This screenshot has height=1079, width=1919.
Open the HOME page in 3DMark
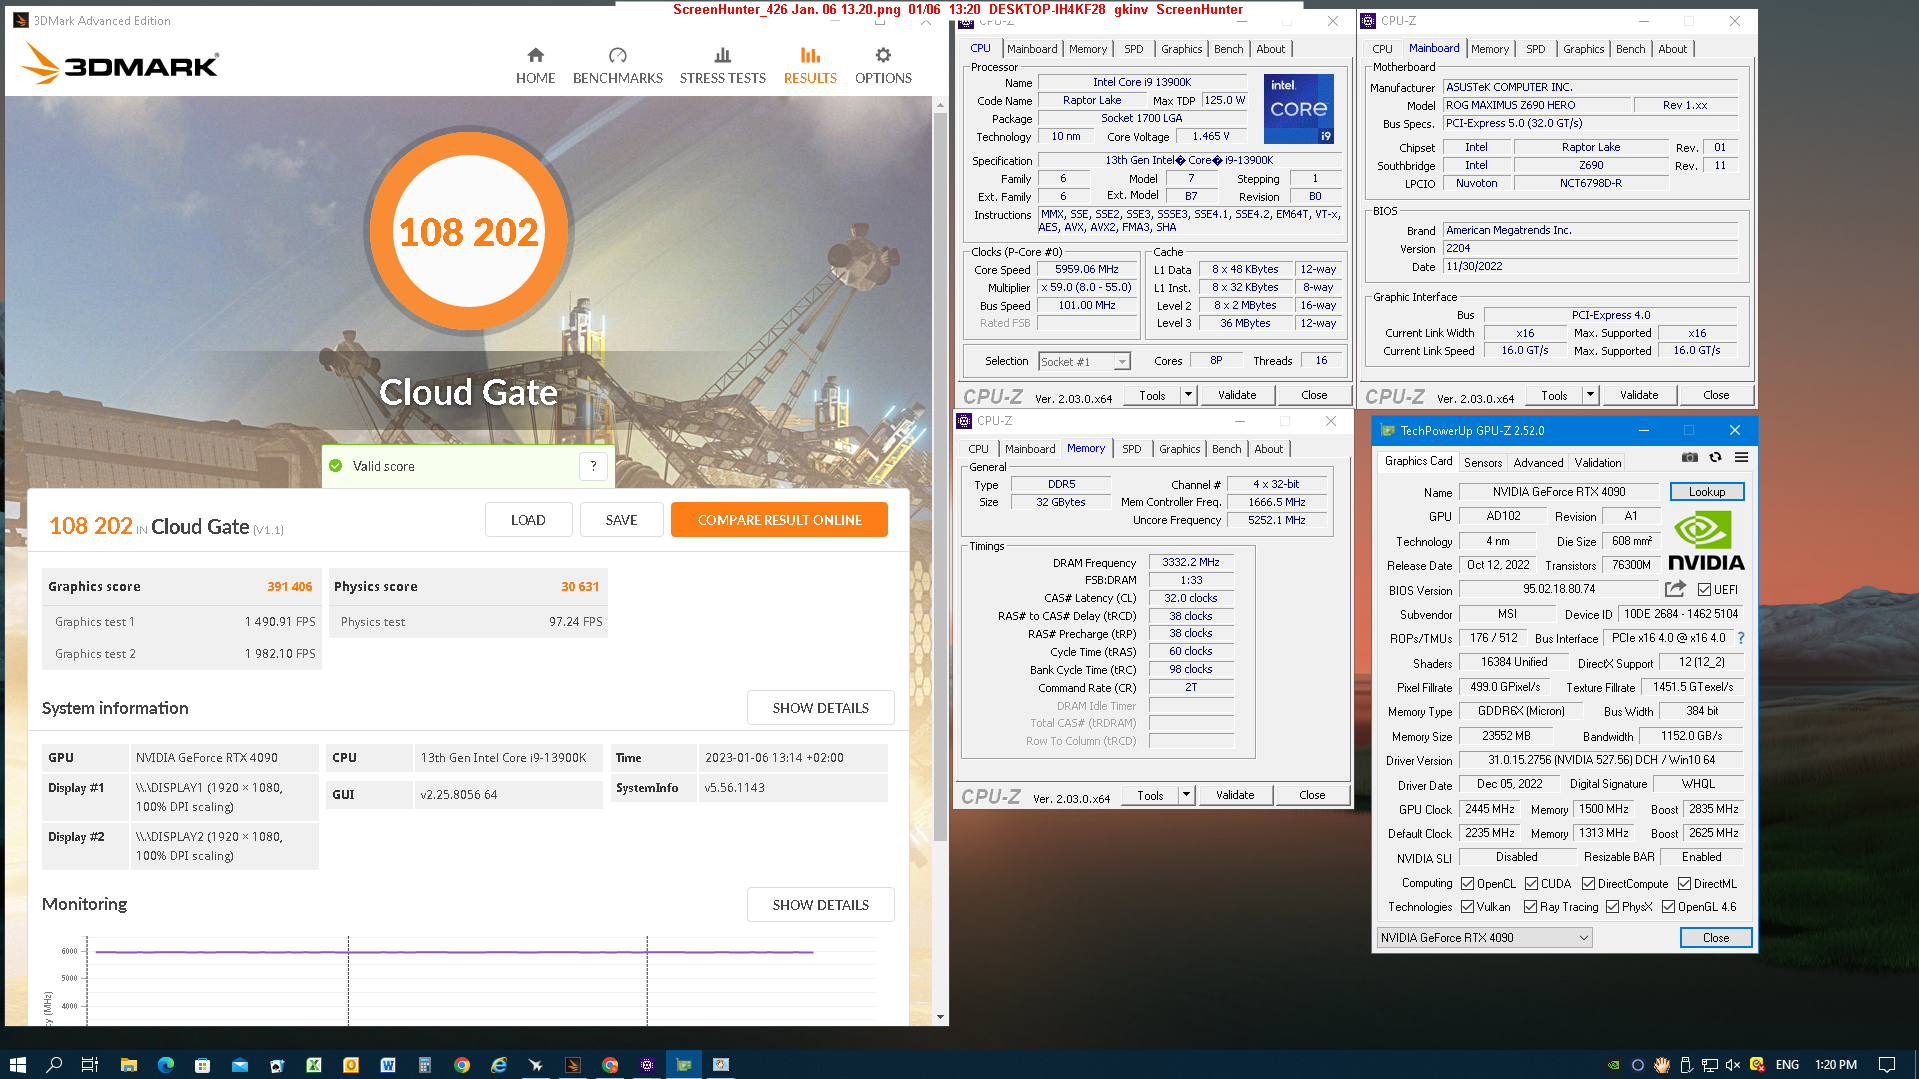(535, 66)
